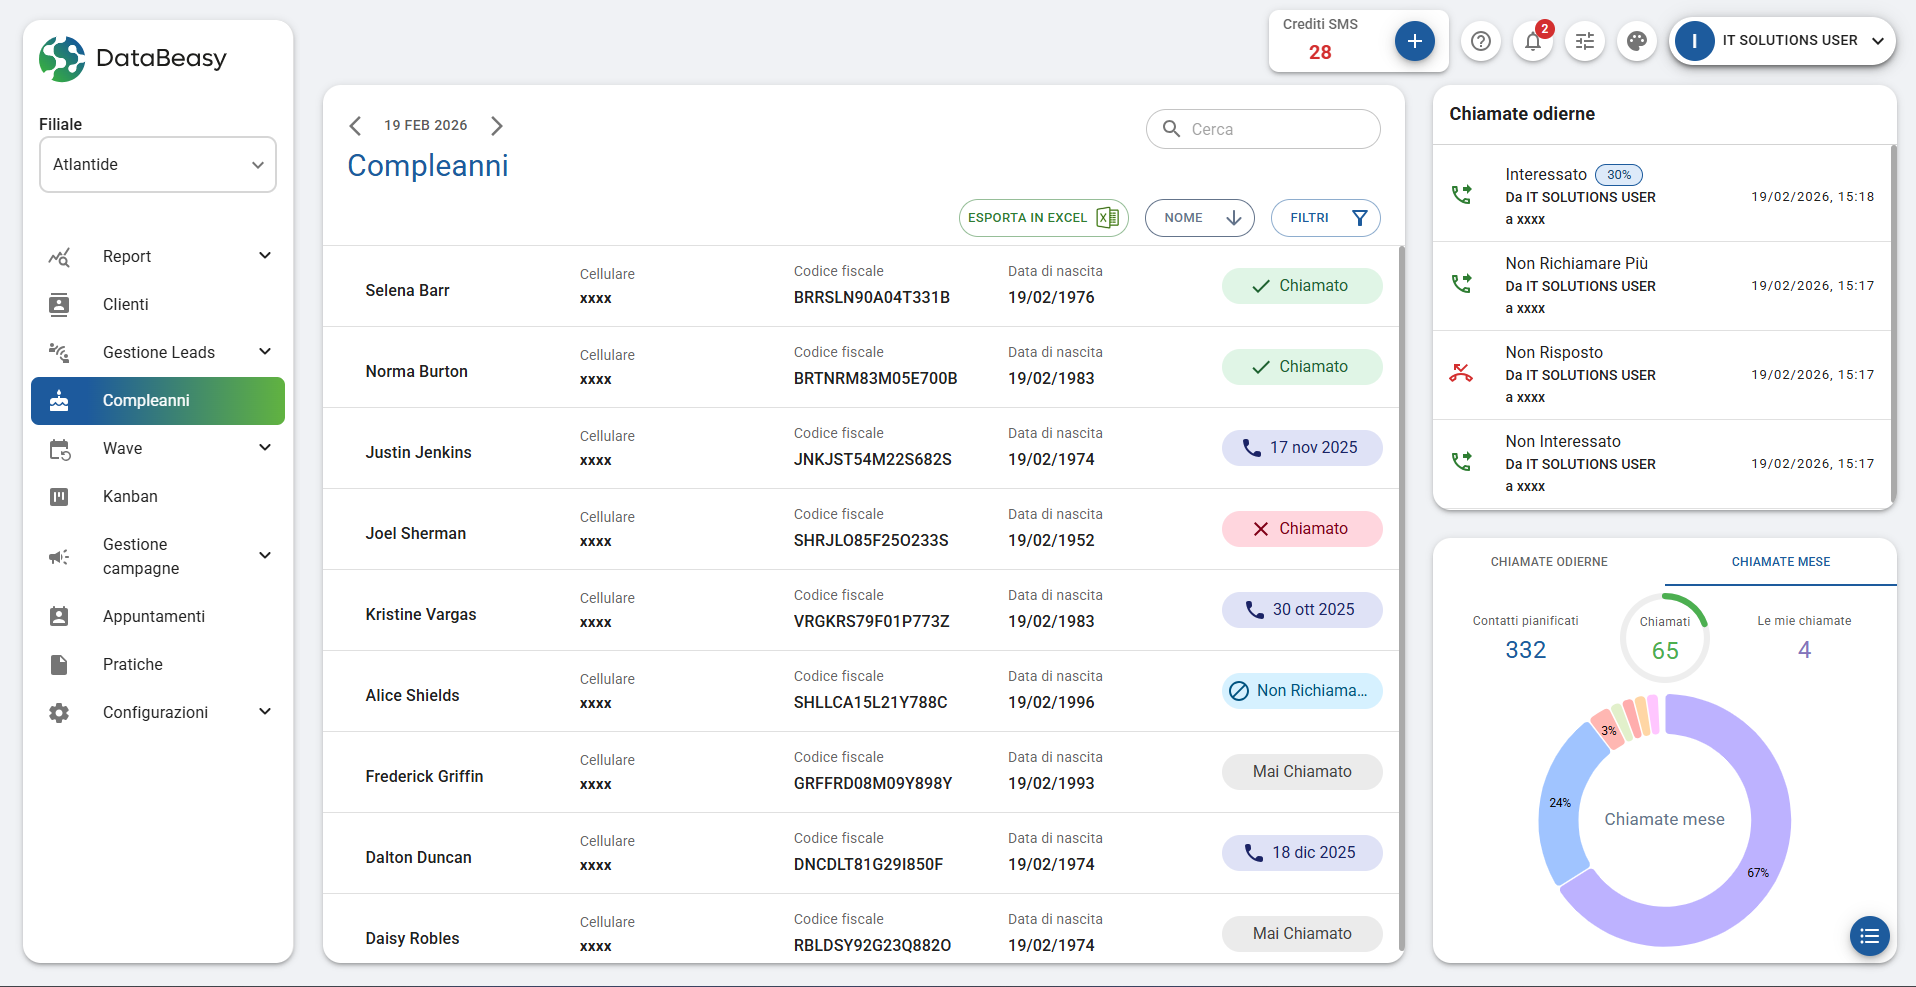Toggle NOME sort direction button
The width and height of the screenshot is (1916, 987).
pos(1199,218)
